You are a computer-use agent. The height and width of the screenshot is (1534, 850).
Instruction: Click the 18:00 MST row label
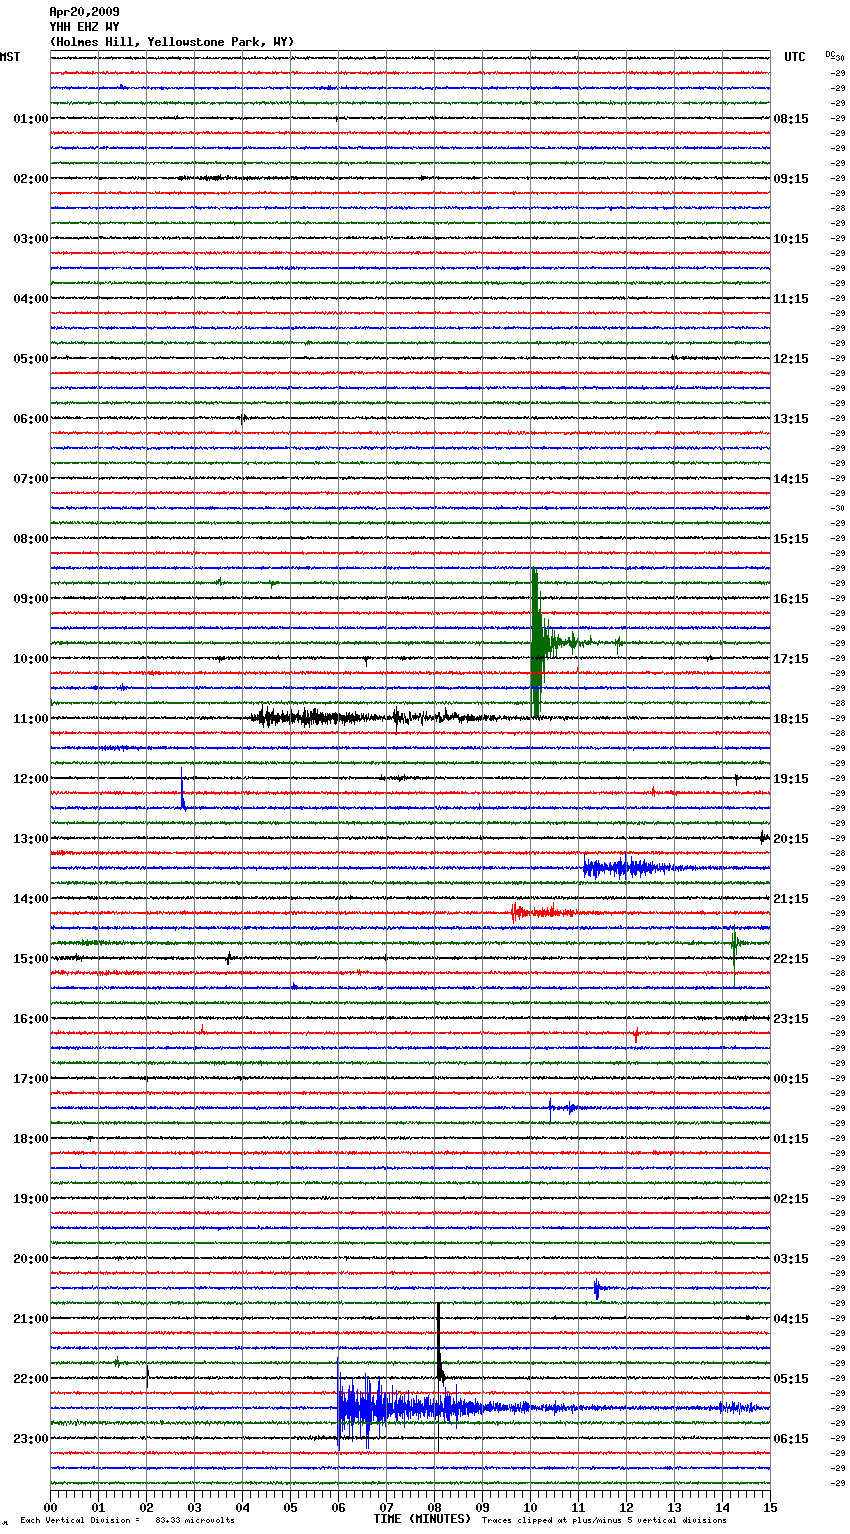pyautogui.click(x=31, y=1139)
